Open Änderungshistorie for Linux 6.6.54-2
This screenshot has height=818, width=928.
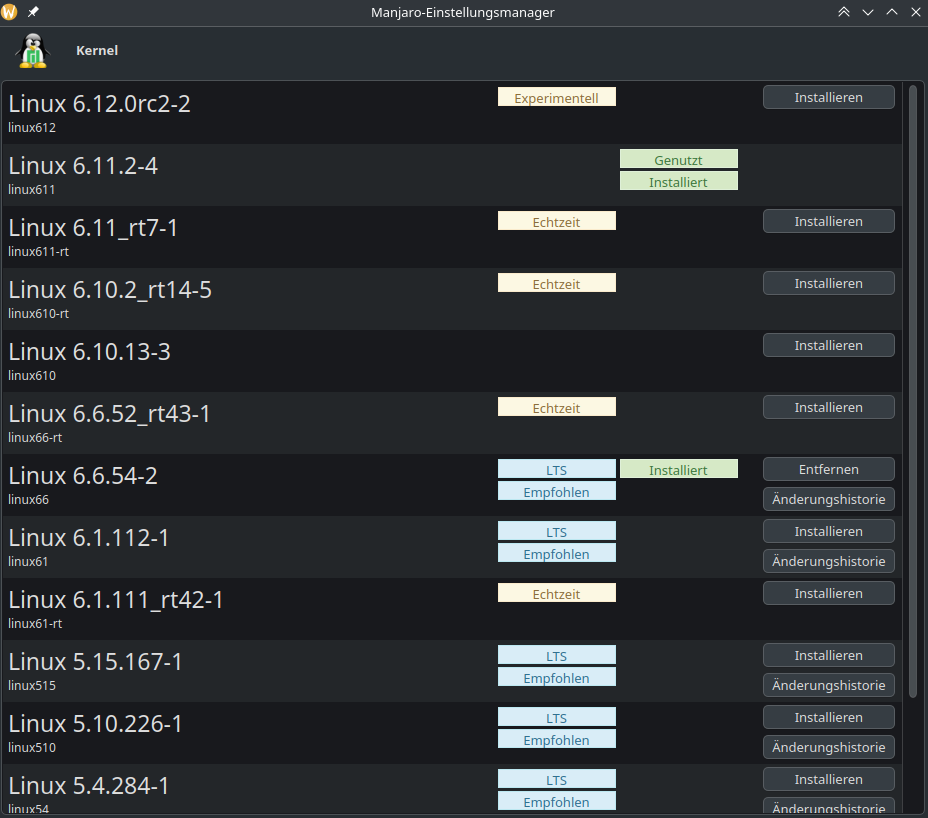click(x=829, y=499)
